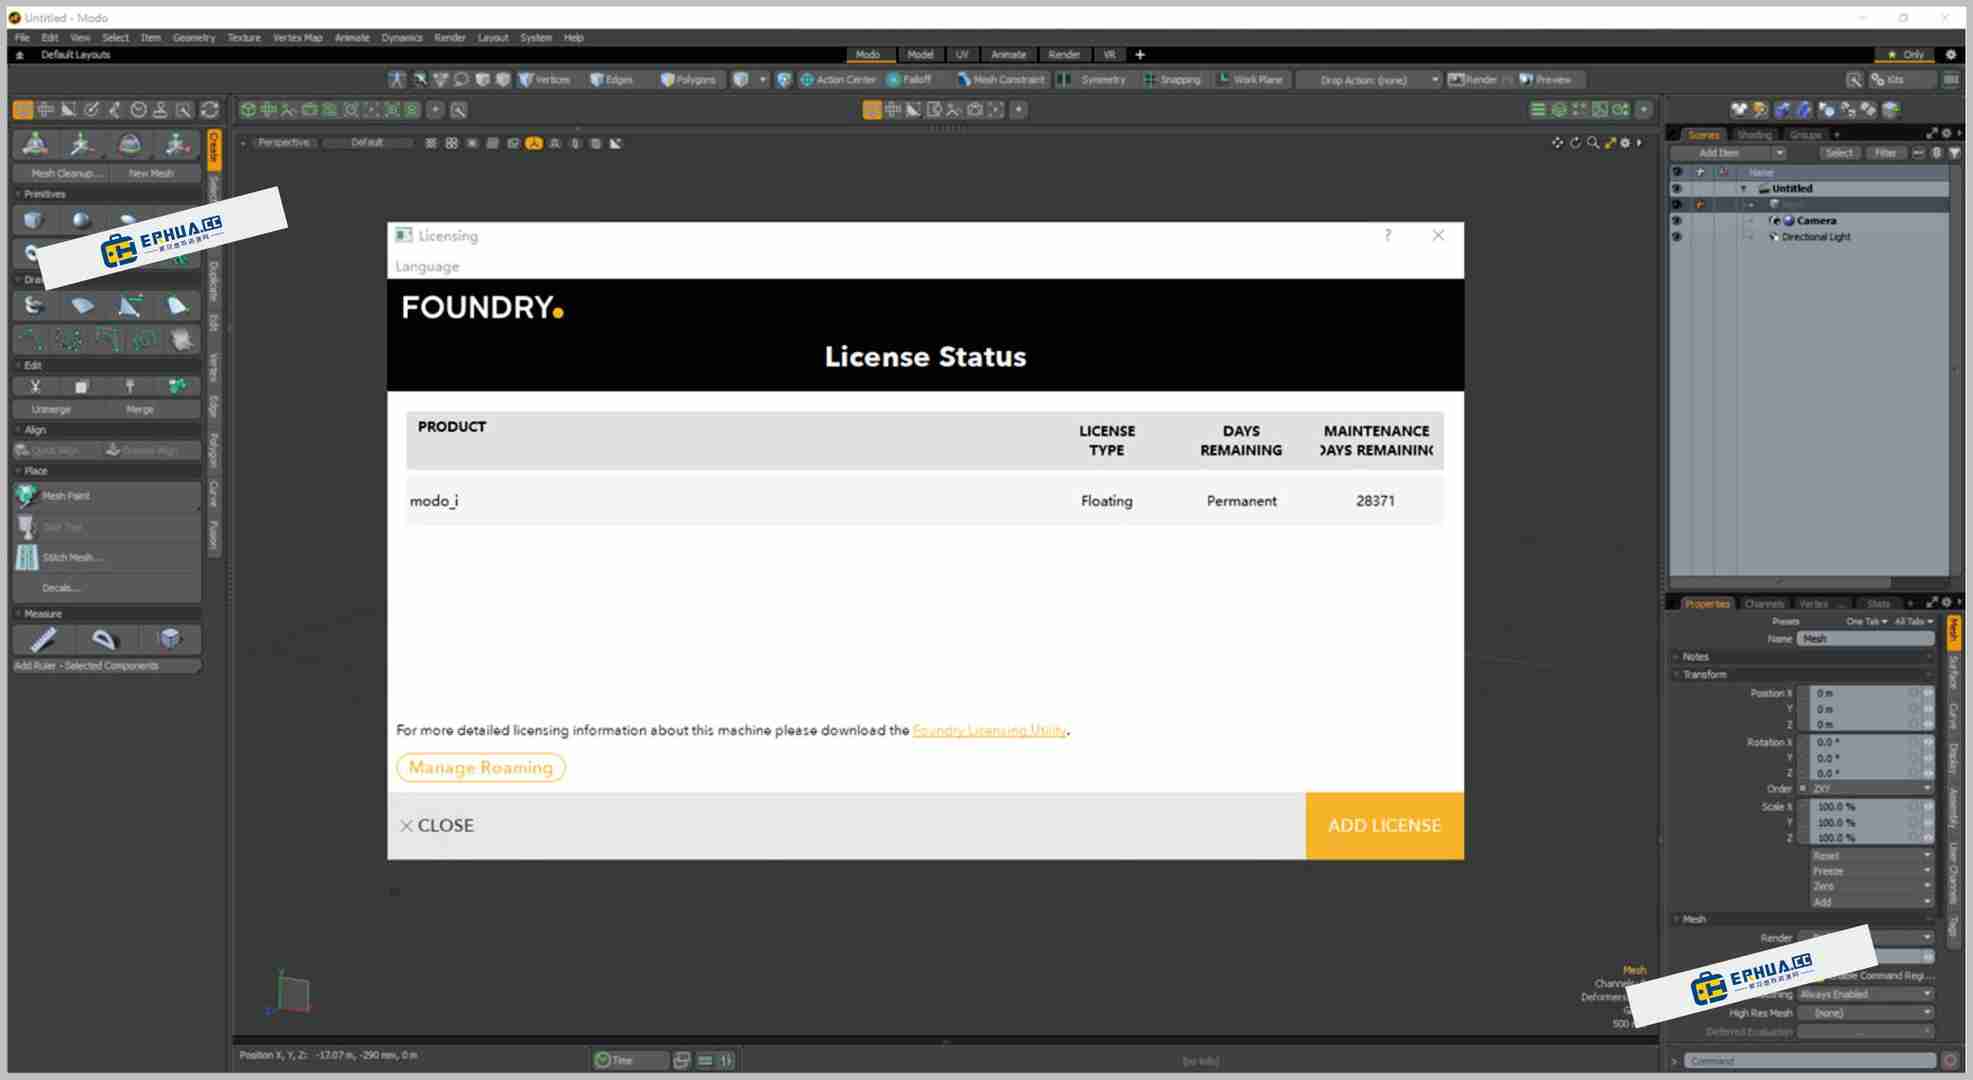This screenshot has width=1973, height=1080.
Task: Open the Drop Action dropdown
Action: [1369, 80]
